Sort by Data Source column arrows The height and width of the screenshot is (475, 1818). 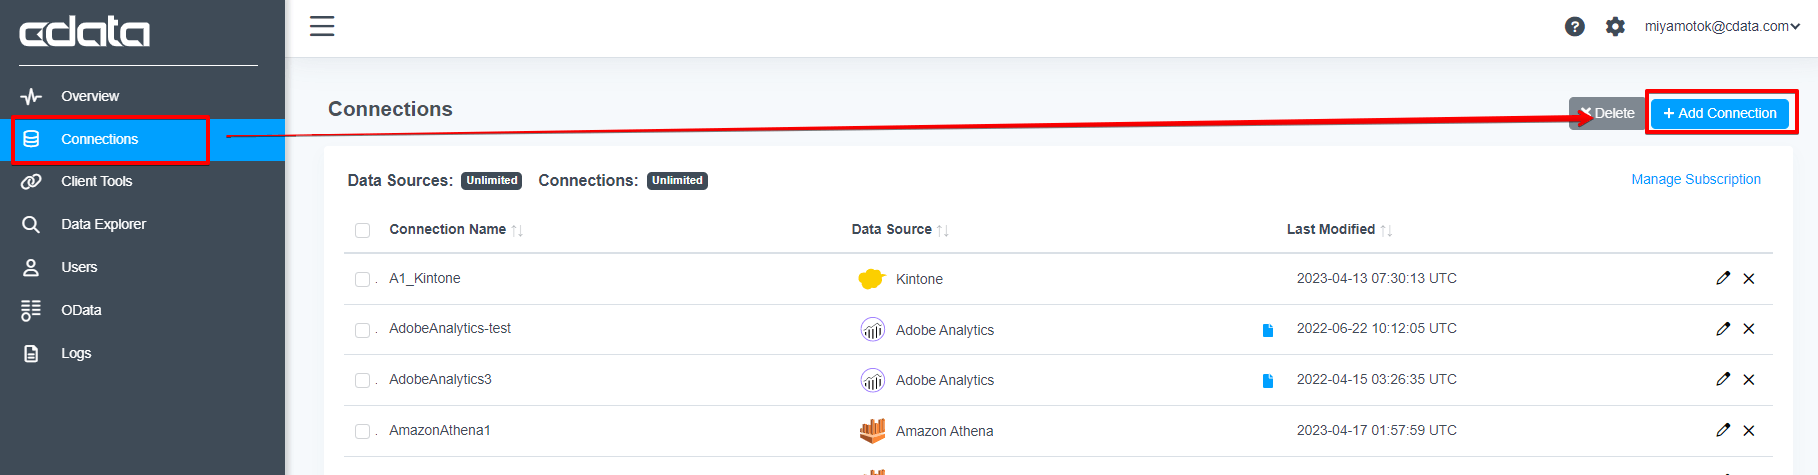click(943, 230)
